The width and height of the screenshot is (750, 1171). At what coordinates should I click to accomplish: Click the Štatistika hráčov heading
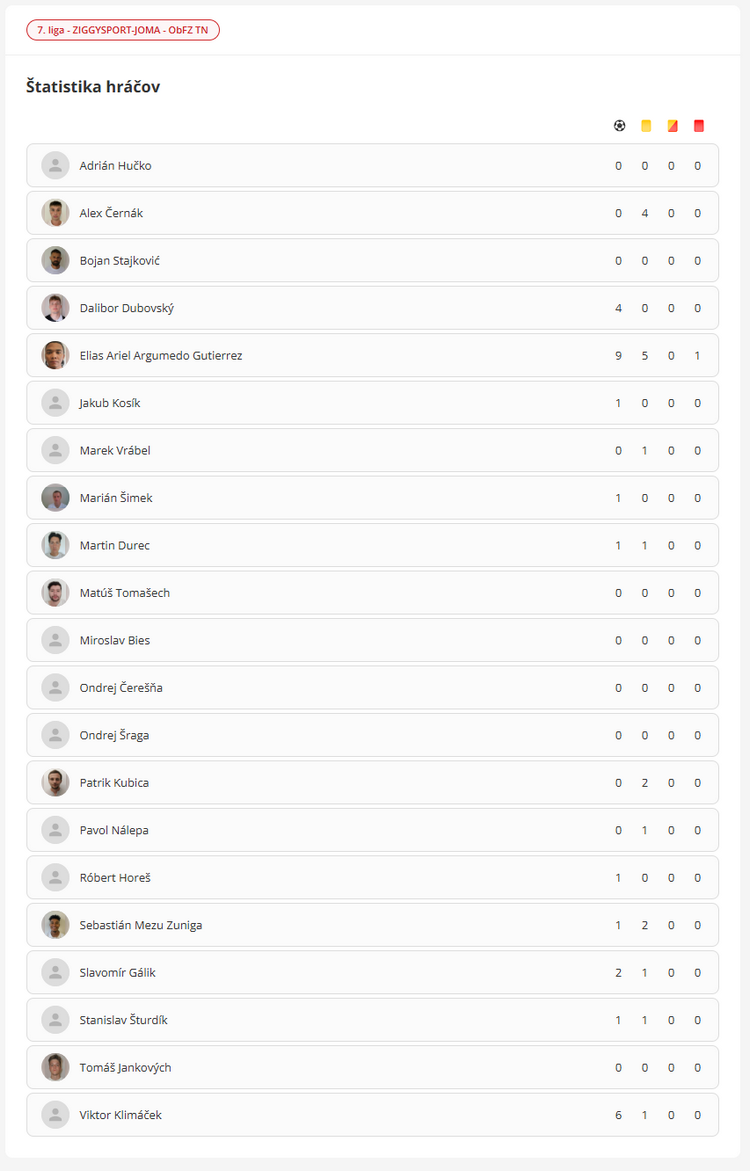[x=93, y=87]
